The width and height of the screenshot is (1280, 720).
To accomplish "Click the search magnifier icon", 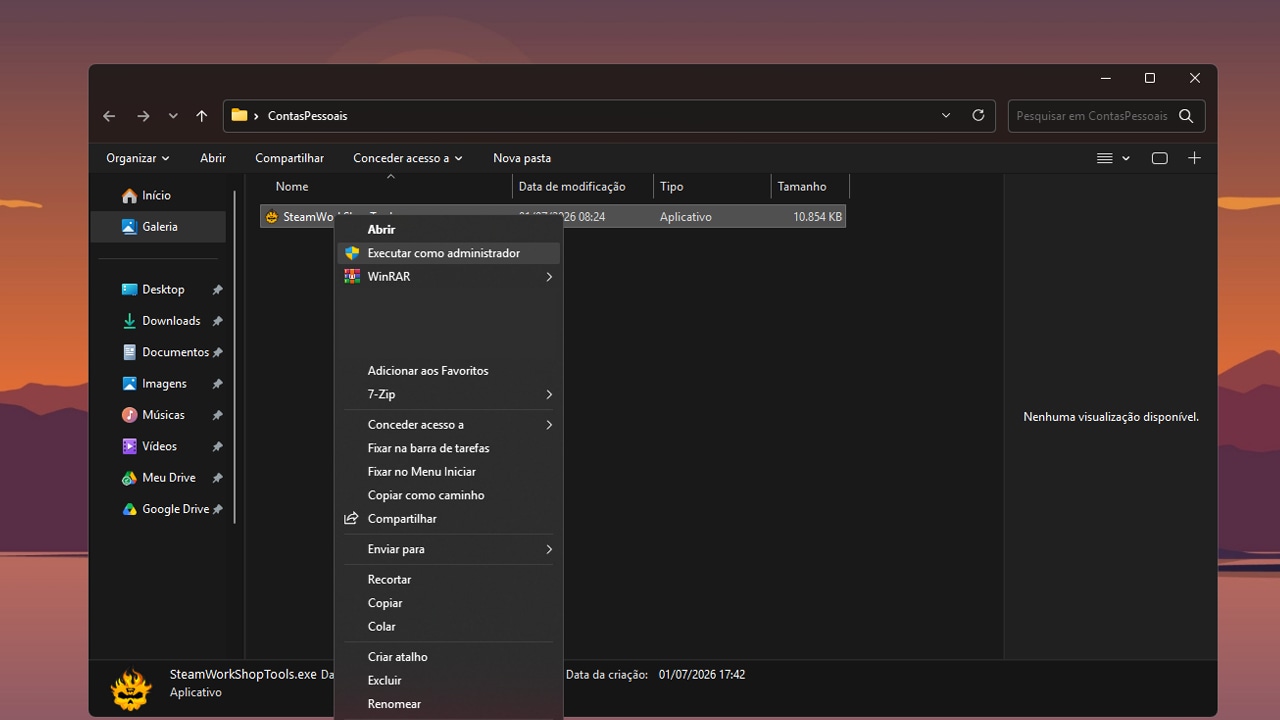I will point(1186,116).
